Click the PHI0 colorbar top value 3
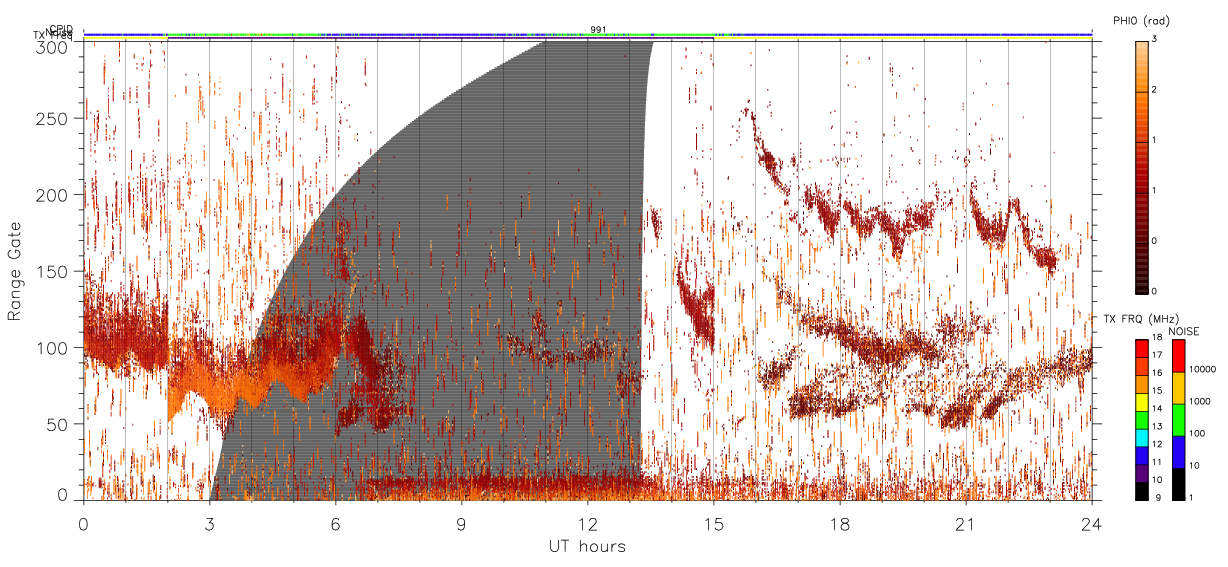 [1154, 39]
